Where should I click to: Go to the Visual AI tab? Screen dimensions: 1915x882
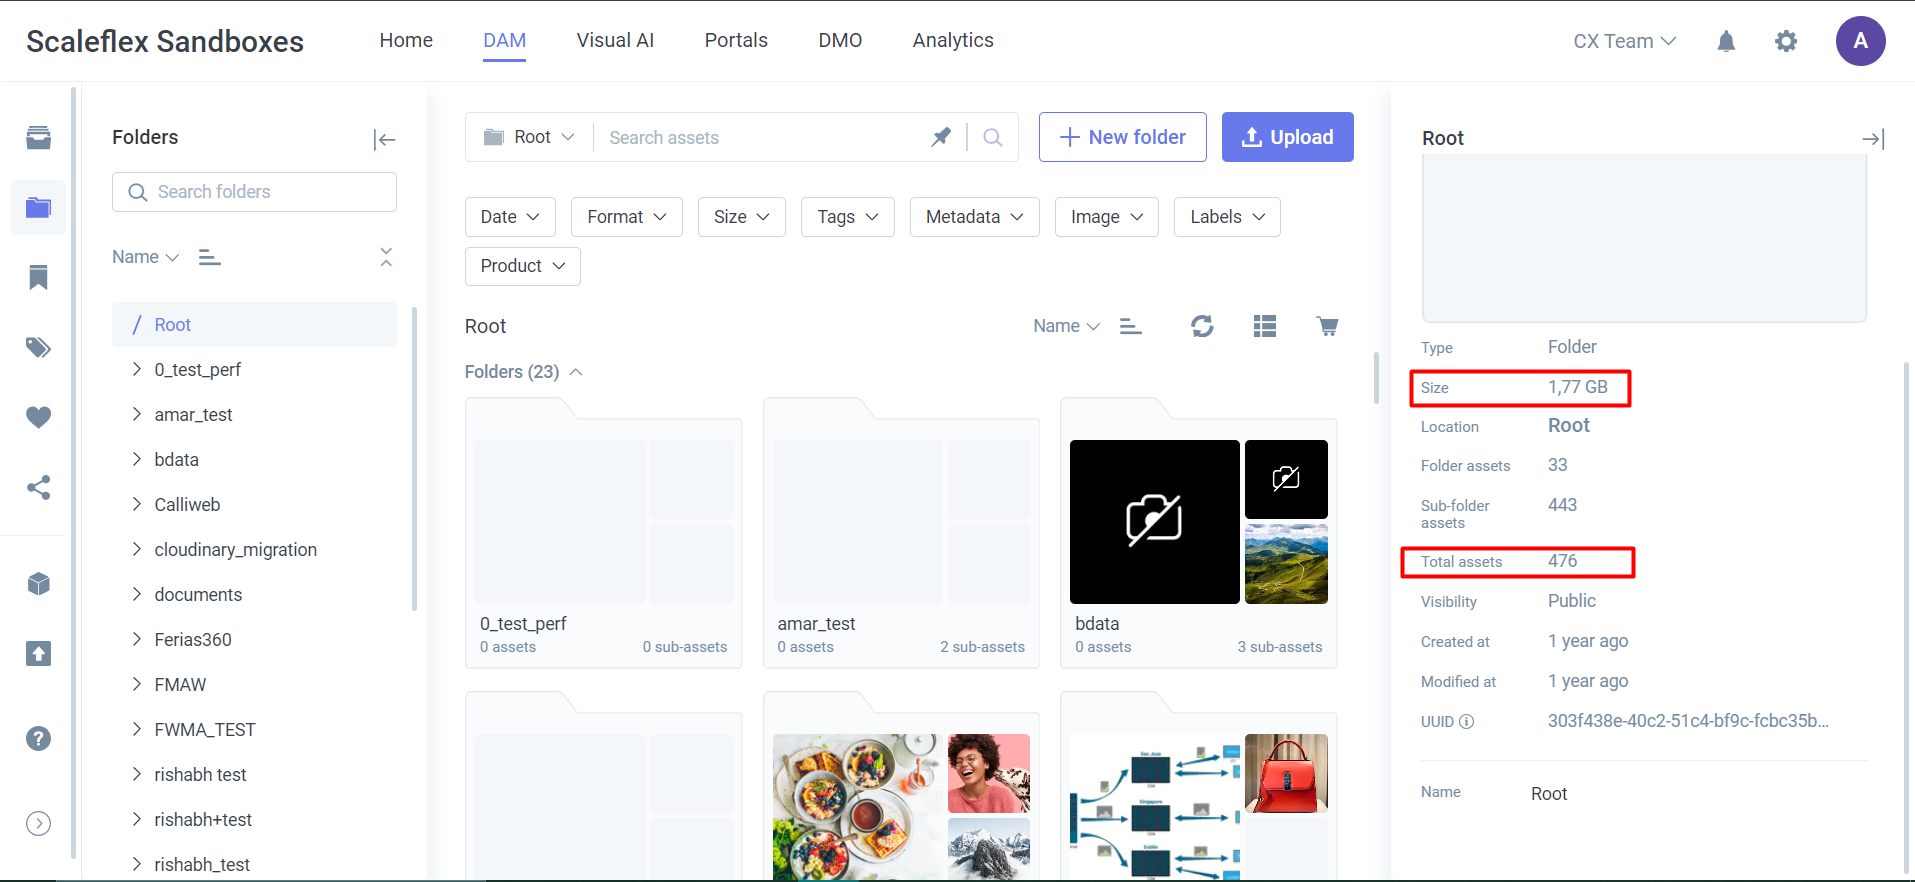coord(615,41)
